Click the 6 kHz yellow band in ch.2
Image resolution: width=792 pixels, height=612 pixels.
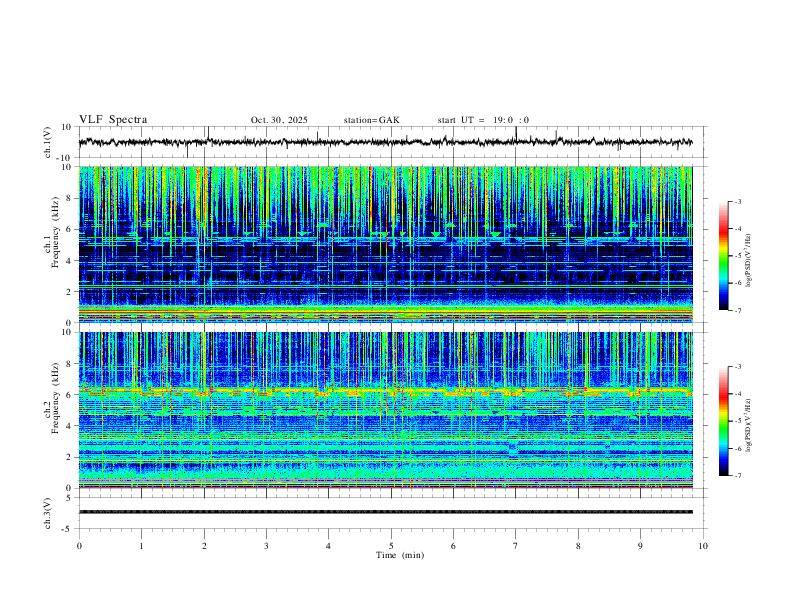point(385,391)
